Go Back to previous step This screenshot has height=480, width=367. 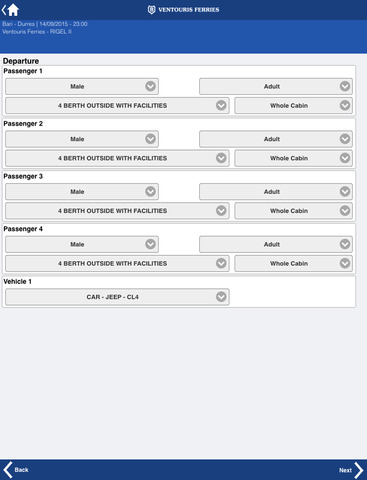tap(16, 470)
